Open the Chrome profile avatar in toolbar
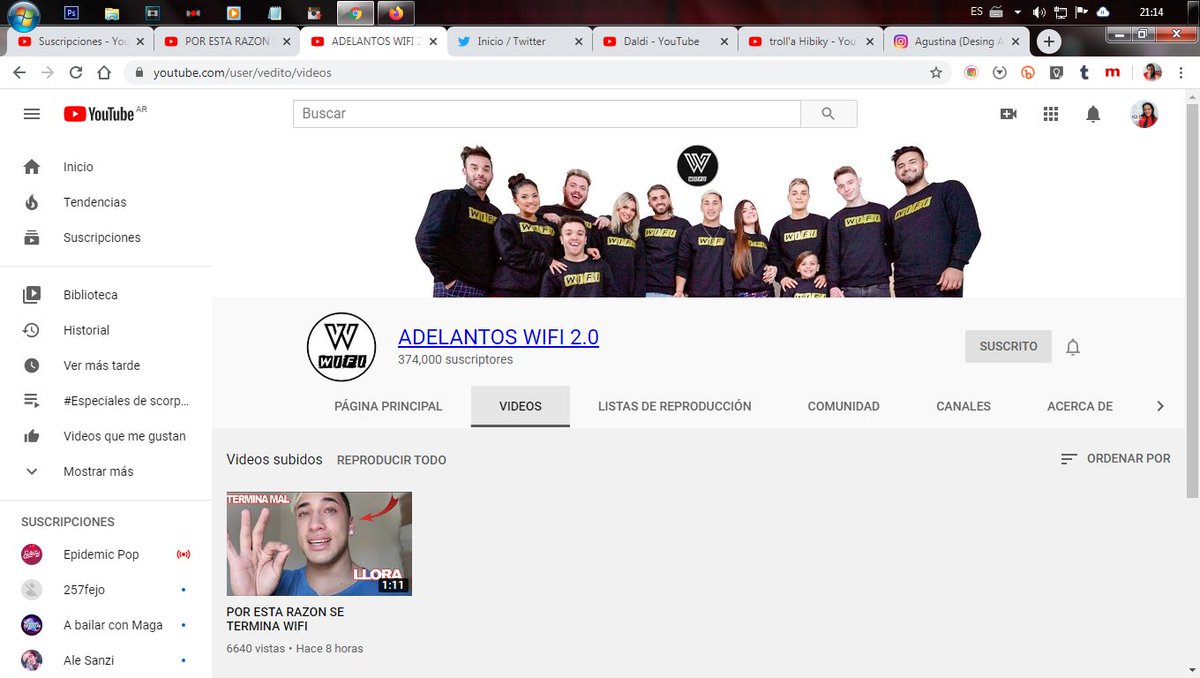The image size is (1200, 678). click(x=1152, y=72)
